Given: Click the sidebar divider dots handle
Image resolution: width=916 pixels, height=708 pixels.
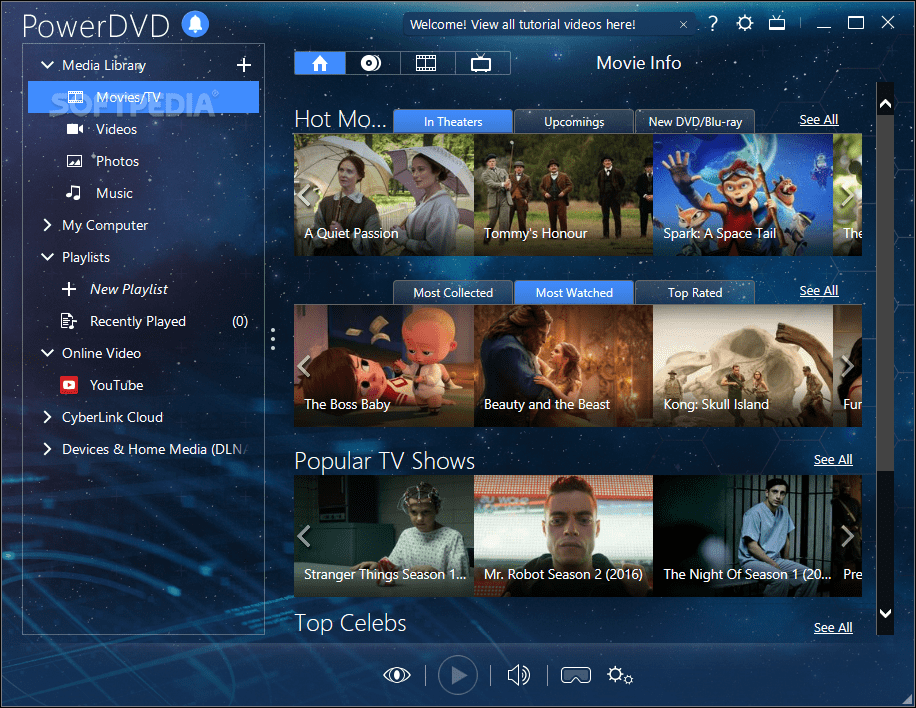Looking at the screenshot, I should [273, 339].
